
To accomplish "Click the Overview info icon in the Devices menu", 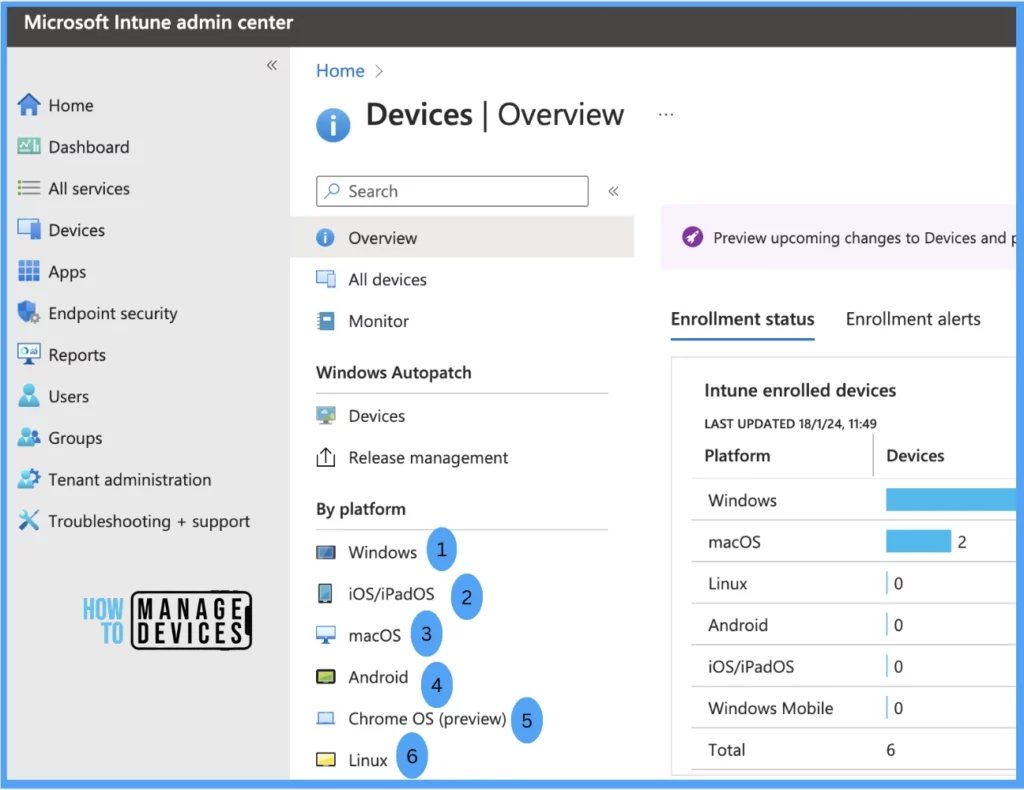I will click(x=325, y=238).
